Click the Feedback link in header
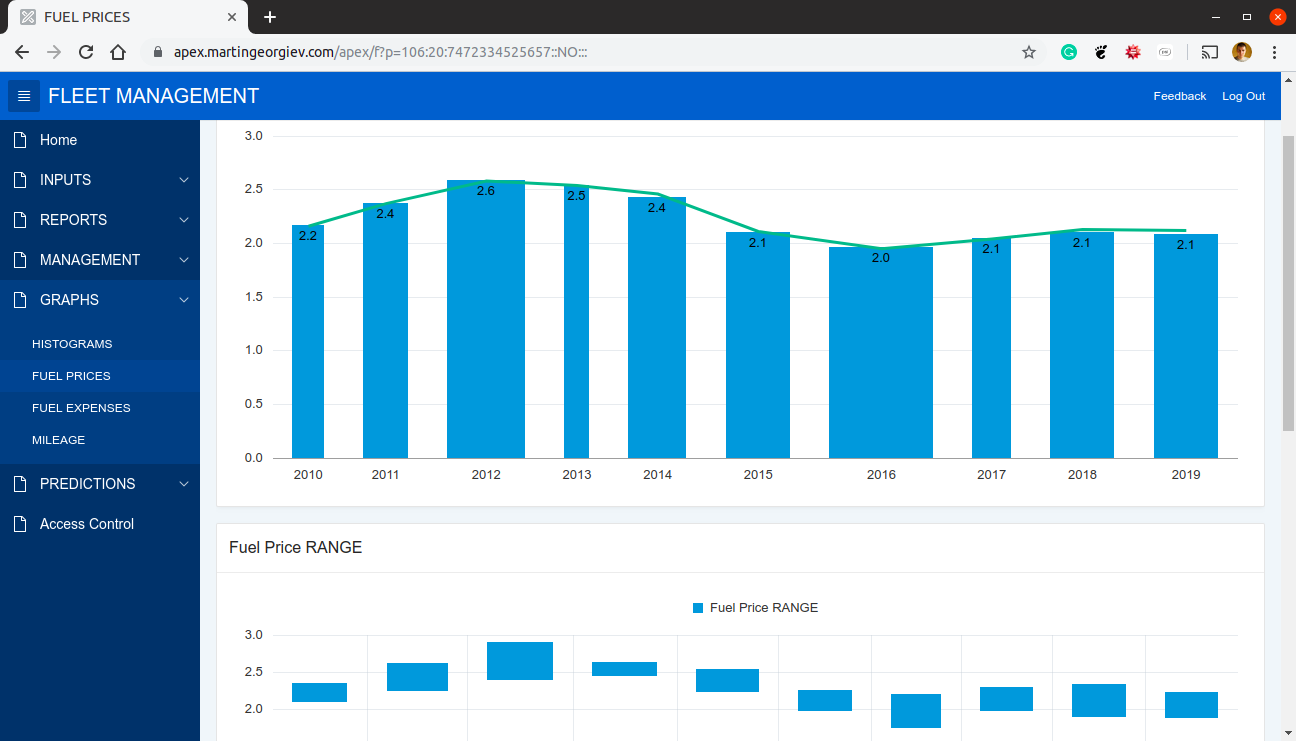The image size is (1296, 741). tap(1180, 96)
